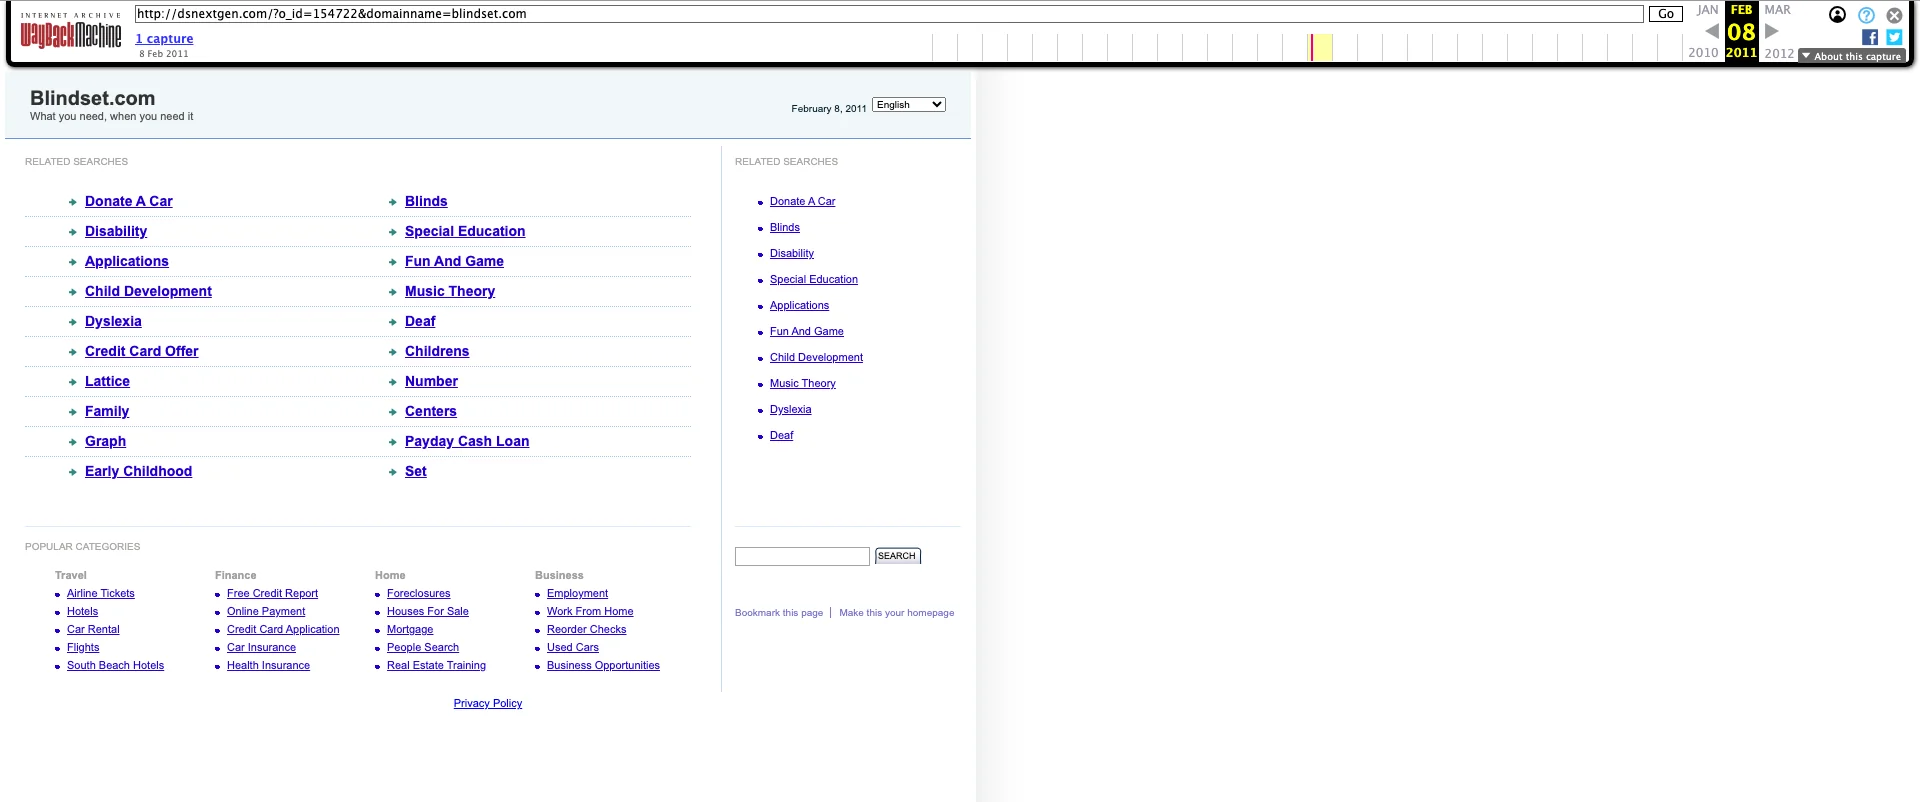Open the Privacy Policy link
Image resolution: width=1920 pixels, height=802 pixels.
tap(488, 704)
